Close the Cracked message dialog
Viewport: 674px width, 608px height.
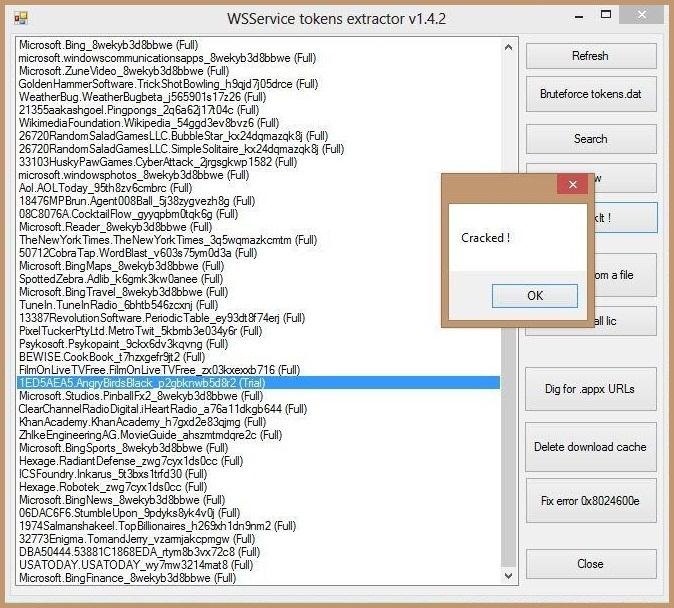[572, 184]
